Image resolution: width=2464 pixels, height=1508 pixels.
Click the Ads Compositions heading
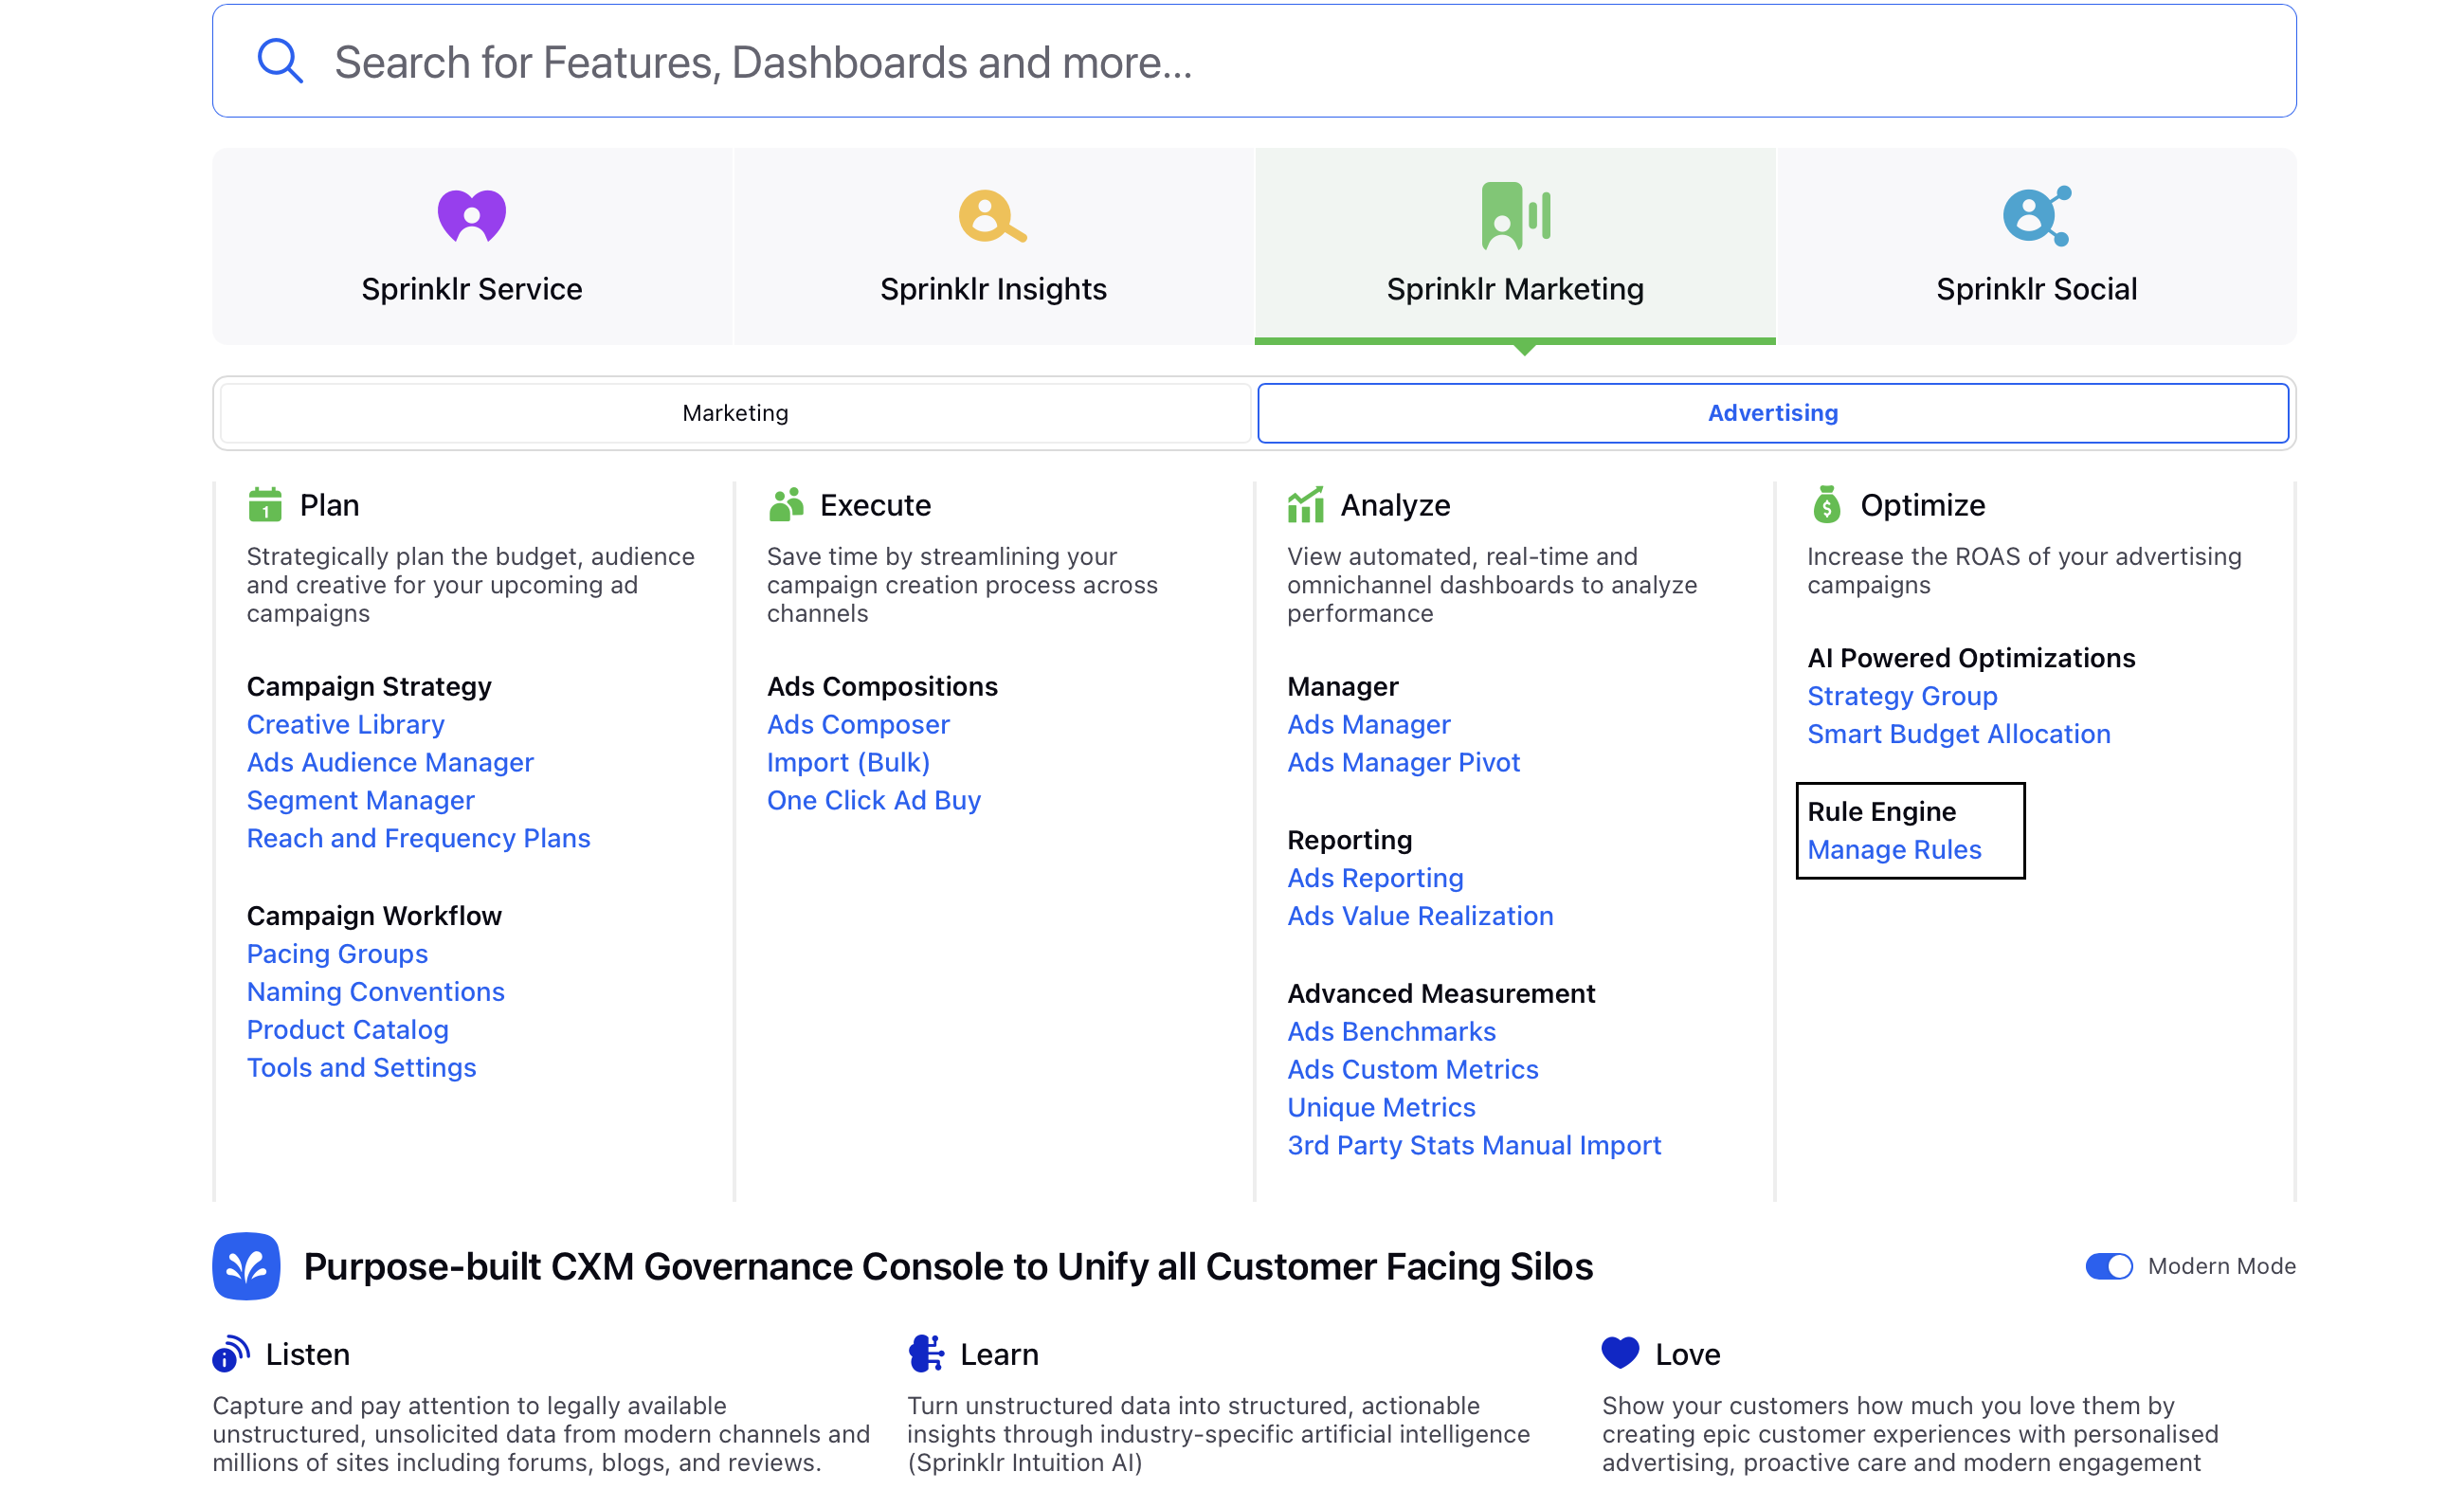882,686
